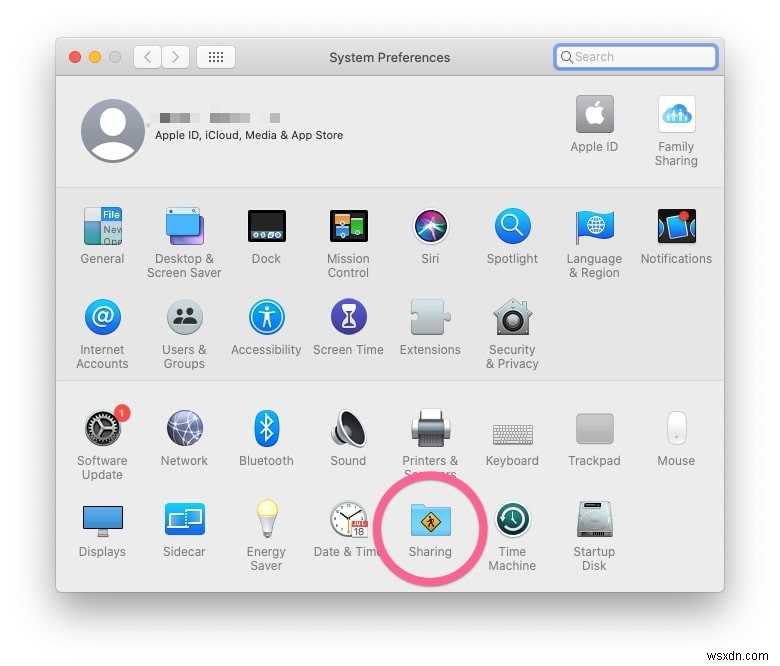
Task: Open Network preferences
Action: point(184,428)
